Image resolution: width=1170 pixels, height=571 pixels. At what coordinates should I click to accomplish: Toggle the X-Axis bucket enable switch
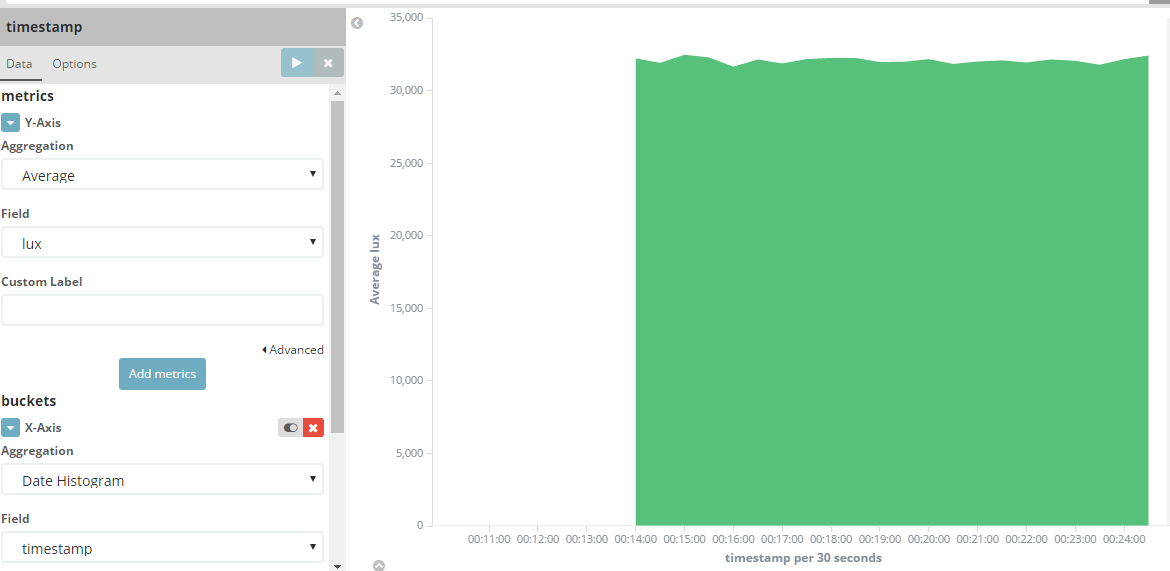tap(290, 428)
